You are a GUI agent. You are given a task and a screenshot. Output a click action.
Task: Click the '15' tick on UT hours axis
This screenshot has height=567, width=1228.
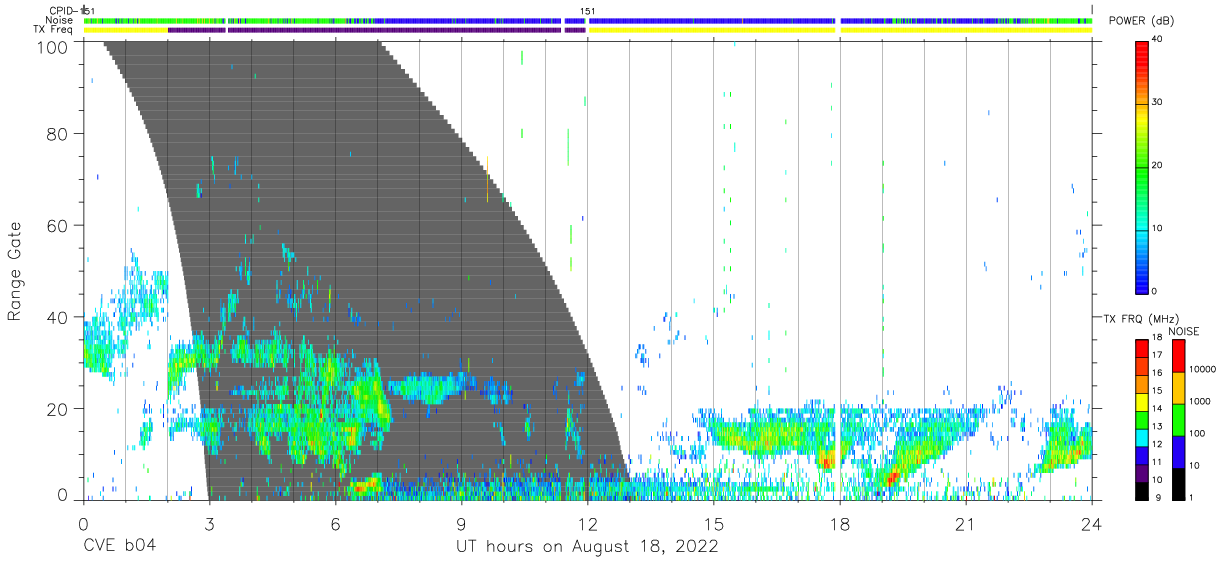pos(714,524)
